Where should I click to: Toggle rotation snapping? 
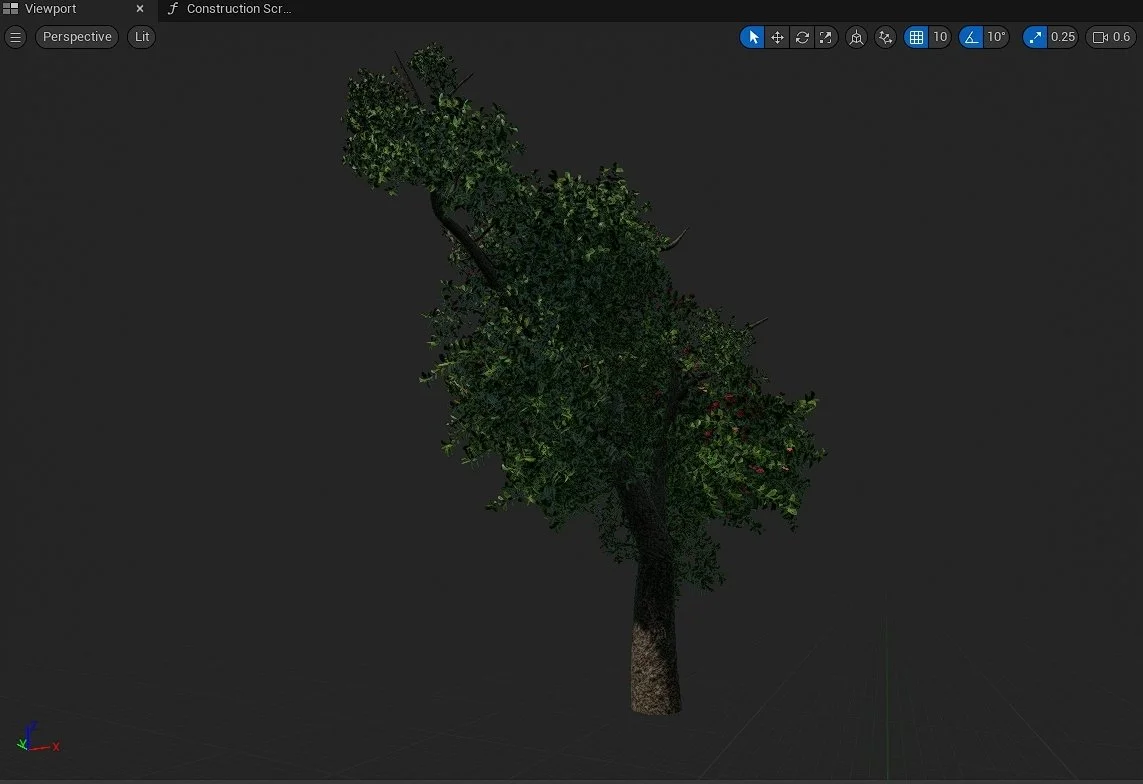pos(970,37)
